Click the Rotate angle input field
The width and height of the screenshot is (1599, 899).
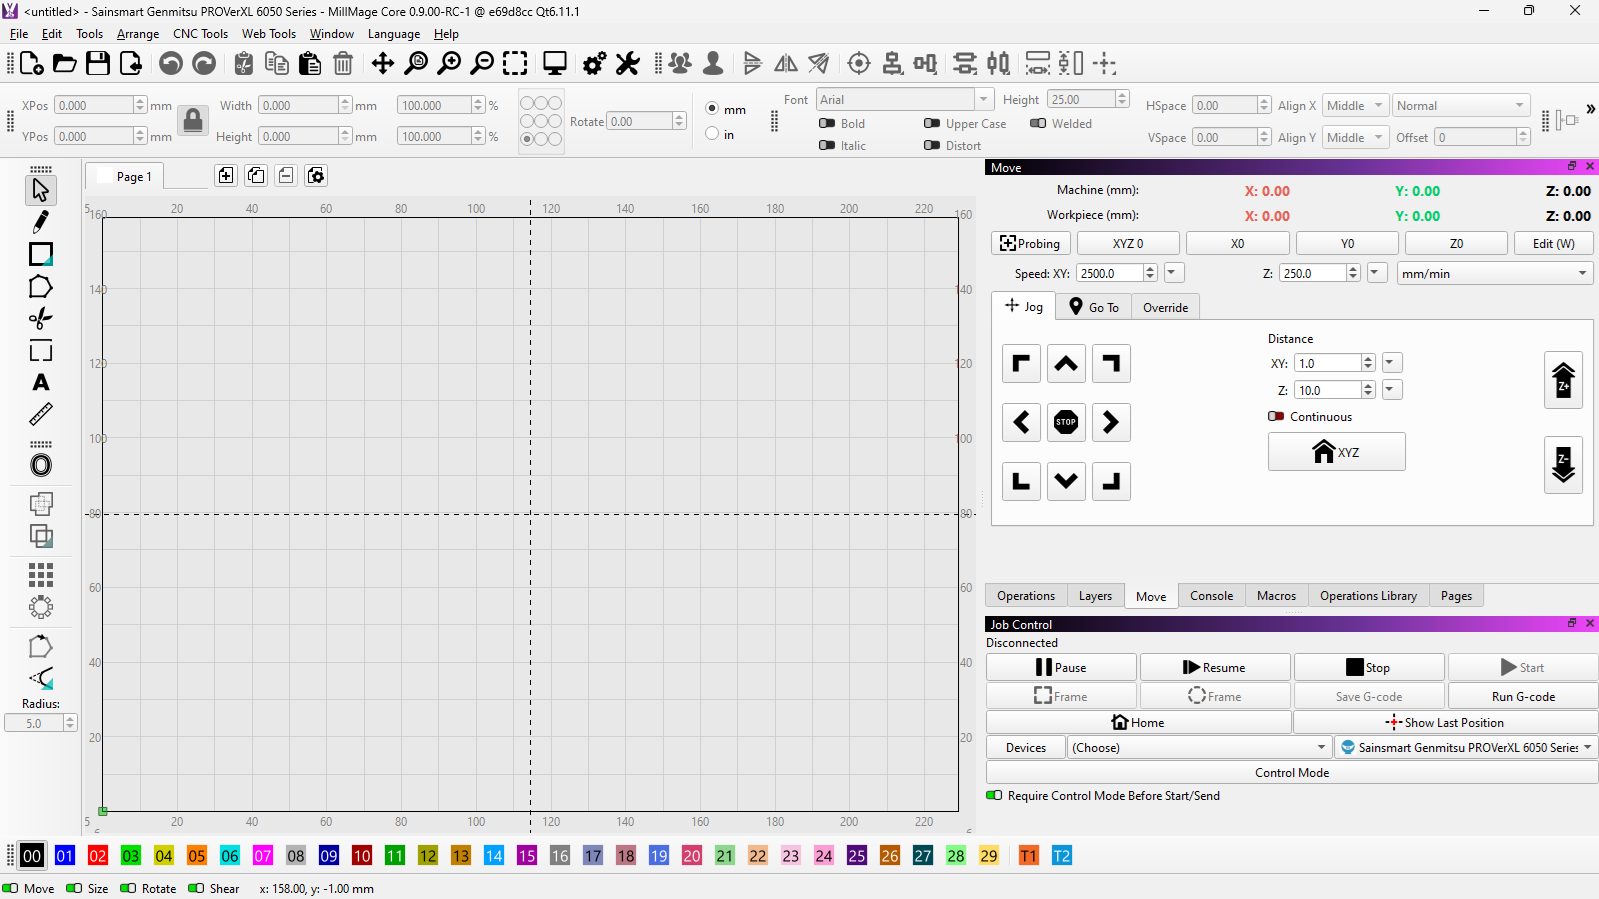tap(641, 121)
